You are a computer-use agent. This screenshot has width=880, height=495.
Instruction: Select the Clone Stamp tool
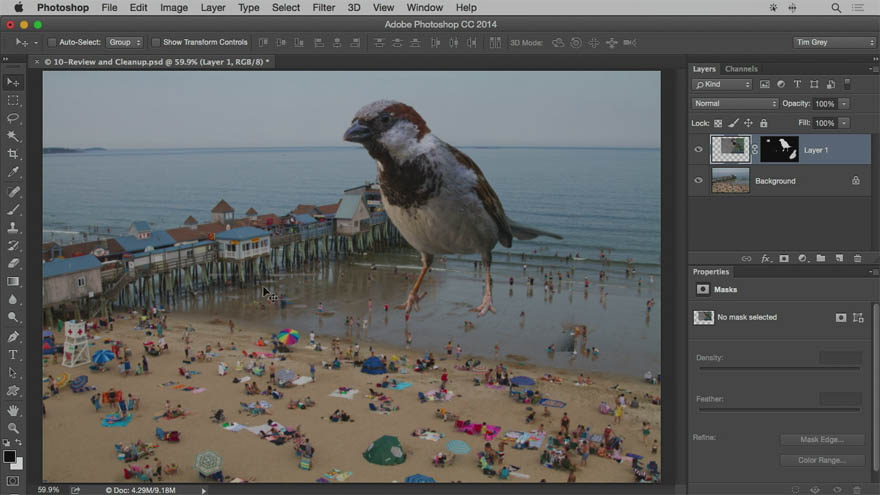(x=13, y=228)
